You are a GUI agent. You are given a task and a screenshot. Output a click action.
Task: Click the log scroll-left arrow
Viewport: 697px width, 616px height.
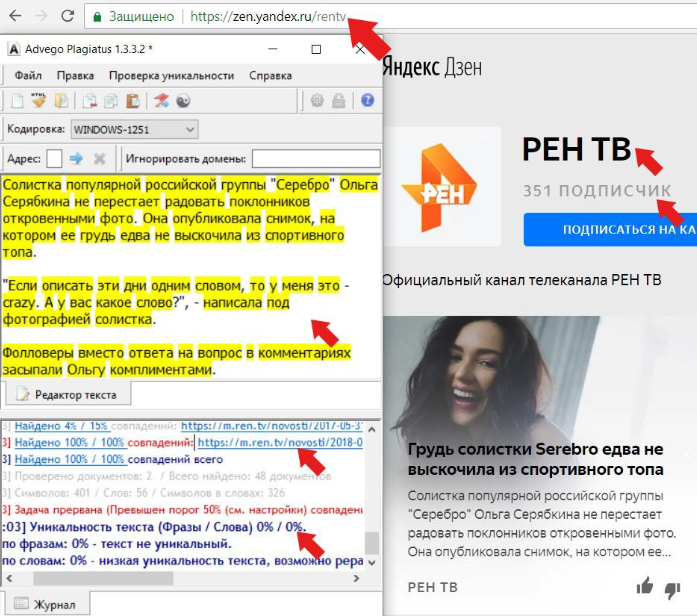9,578
